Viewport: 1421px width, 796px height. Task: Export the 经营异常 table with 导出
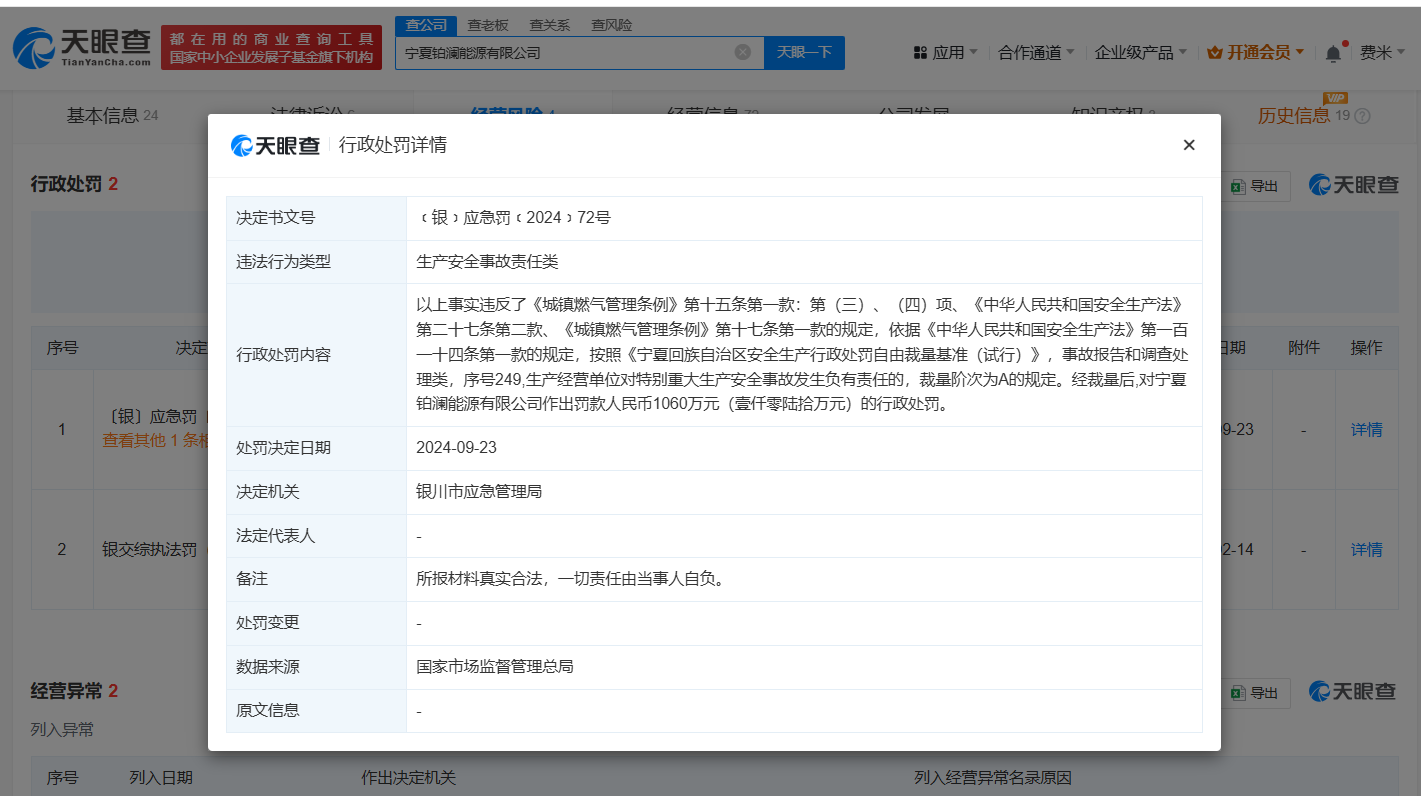point(1255,693)
